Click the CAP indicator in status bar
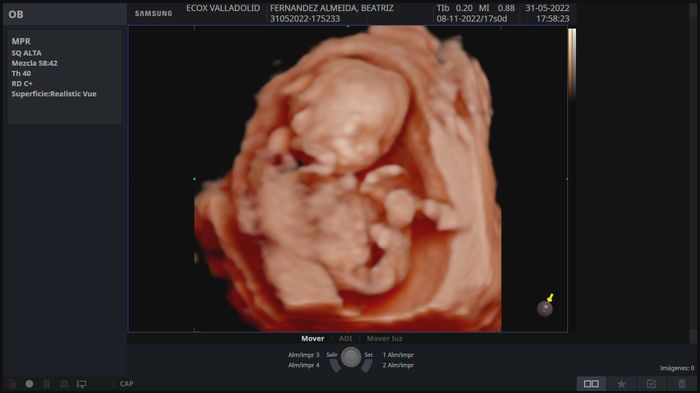The height and width of the screenshot is (393, 700). click(126, 384)
